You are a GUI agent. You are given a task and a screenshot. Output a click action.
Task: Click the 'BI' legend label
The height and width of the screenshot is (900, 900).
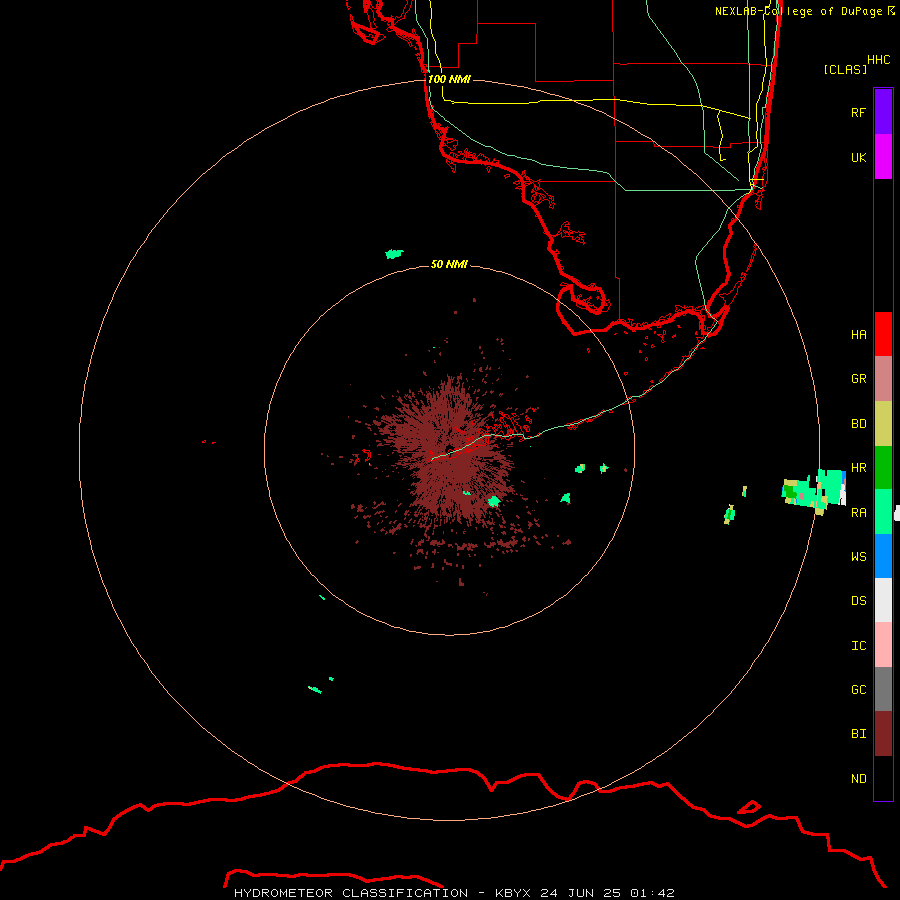click(859, 734)
